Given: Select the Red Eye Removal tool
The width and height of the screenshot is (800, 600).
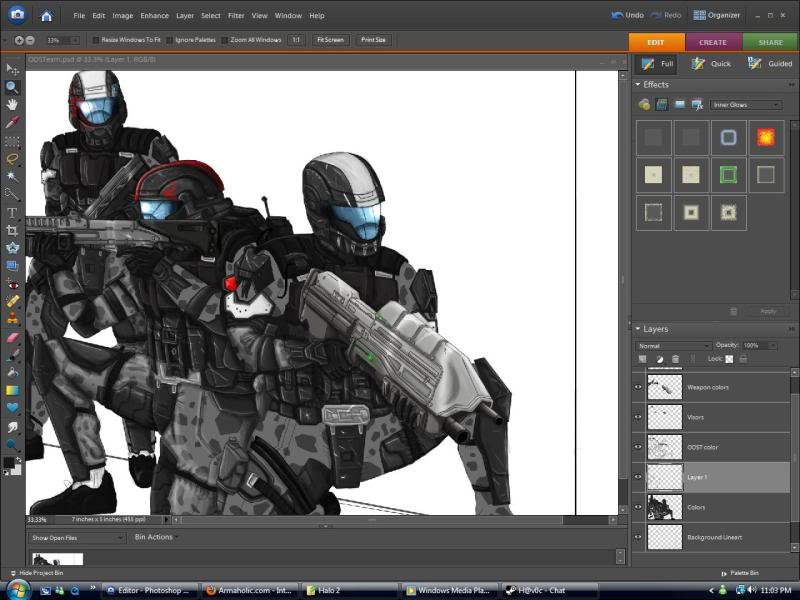Looking at the screenshot, I should click(x=12, y=284).
